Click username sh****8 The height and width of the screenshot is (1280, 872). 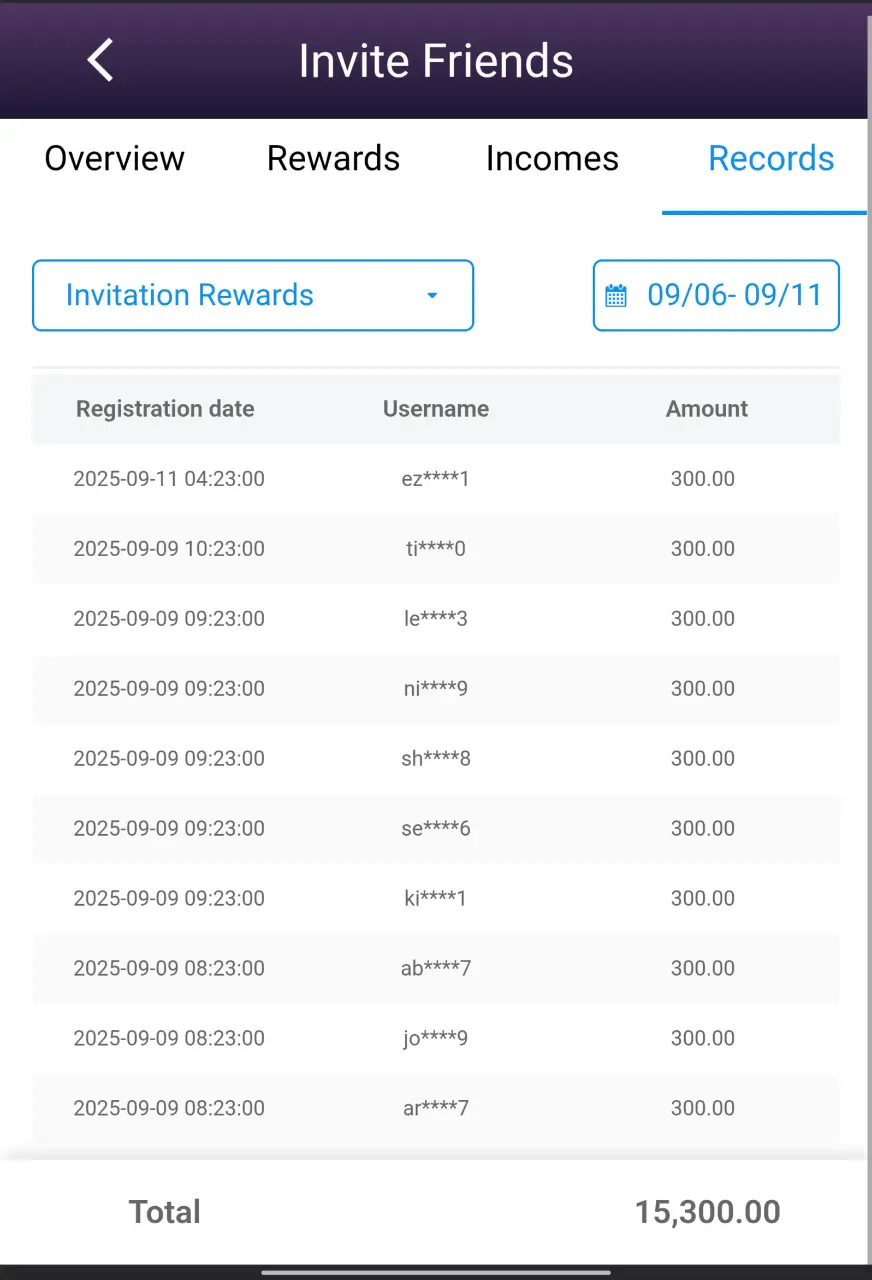coord(436,759)
